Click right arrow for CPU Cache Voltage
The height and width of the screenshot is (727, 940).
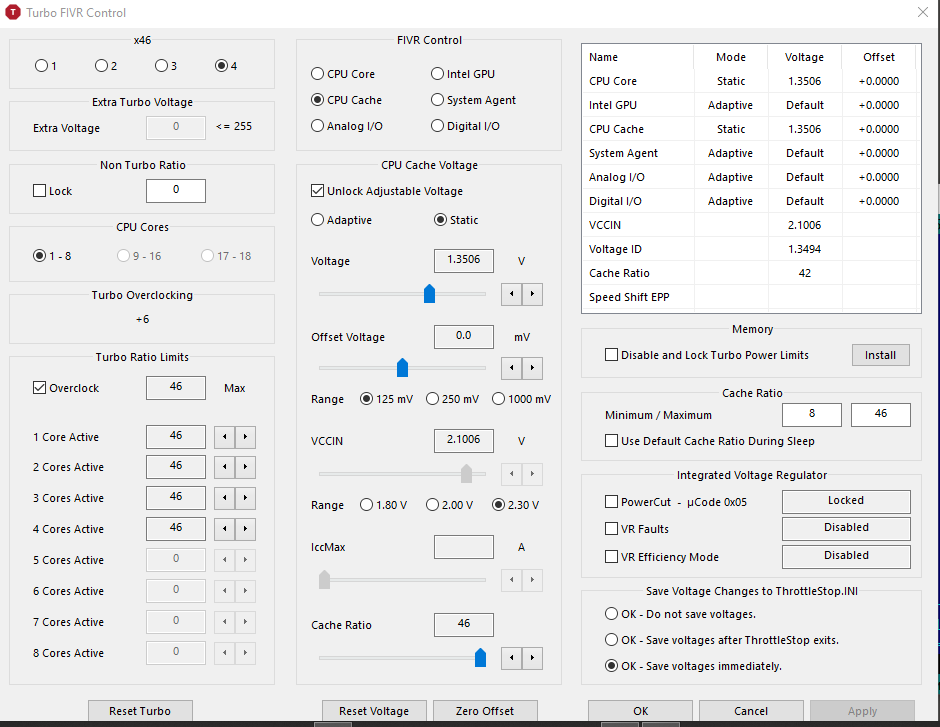tap(532, 294)
